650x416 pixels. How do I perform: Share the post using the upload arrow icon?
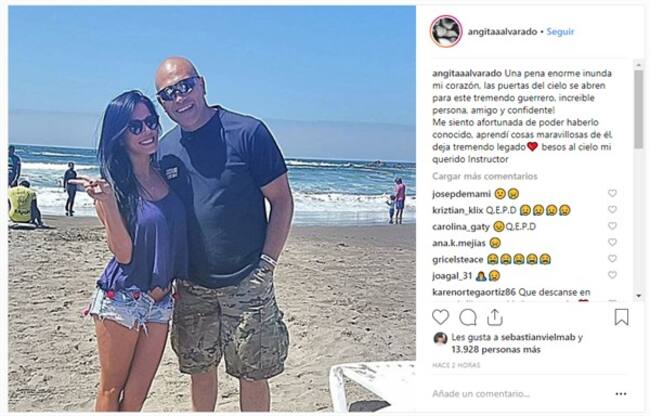click(495, 317)
